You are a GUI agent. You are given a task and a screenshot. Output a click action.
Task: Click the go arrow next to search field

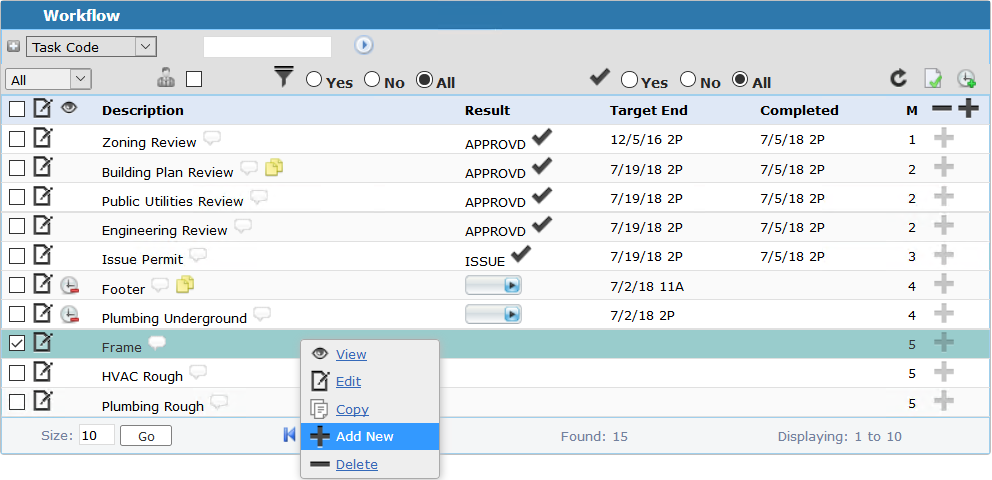pos(363,45)
